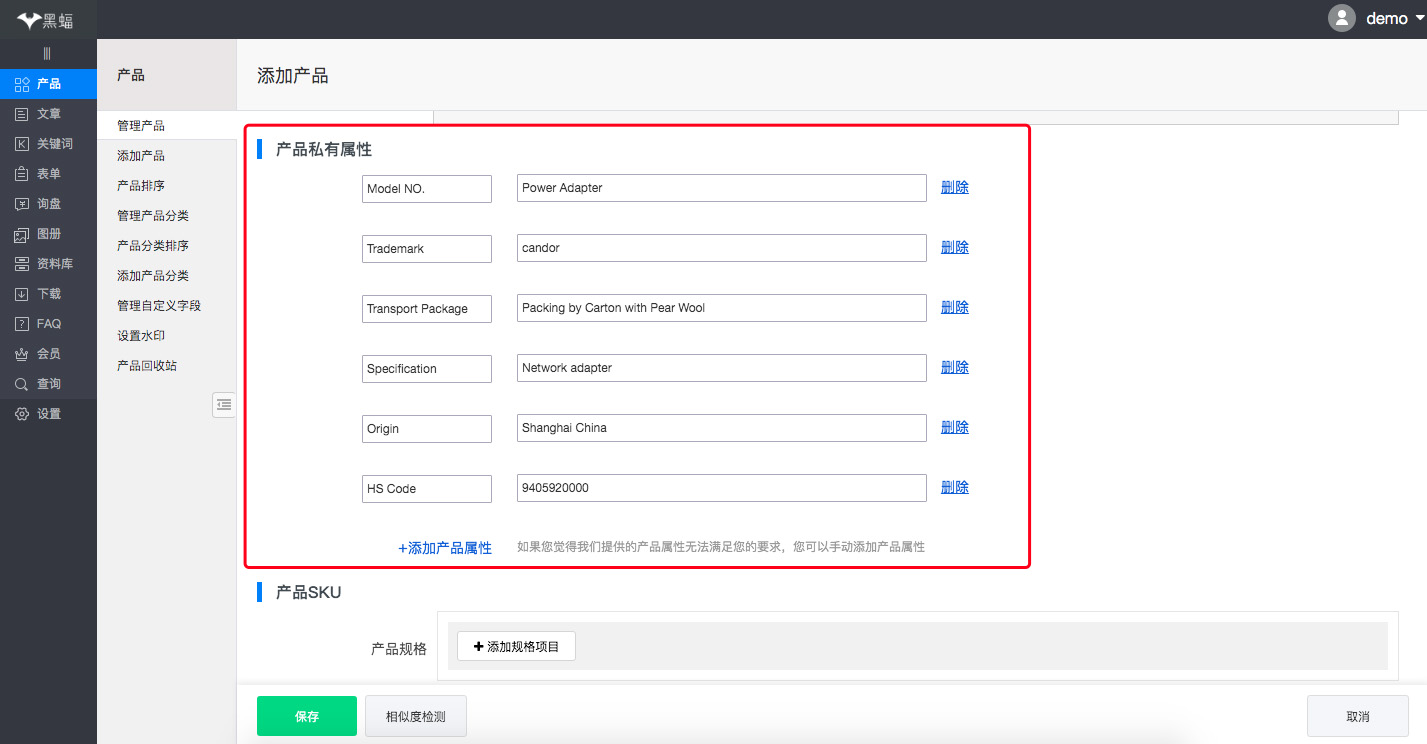Collapse the main sidebar with top handle
1427x744 pixels.
(x=47, y=53)
